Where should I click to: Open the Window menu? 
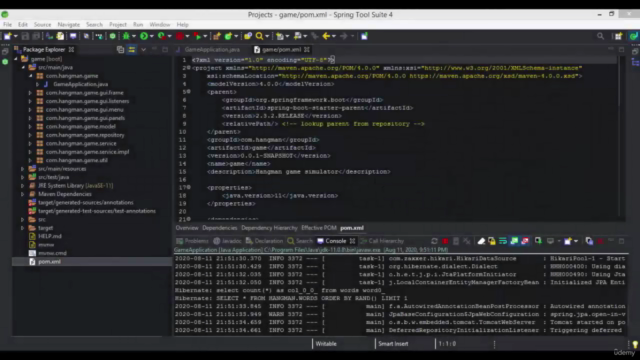point(160,24)
